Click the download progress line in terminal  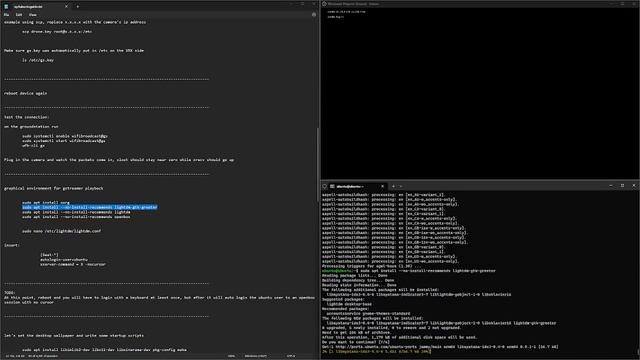coord(376,351)
